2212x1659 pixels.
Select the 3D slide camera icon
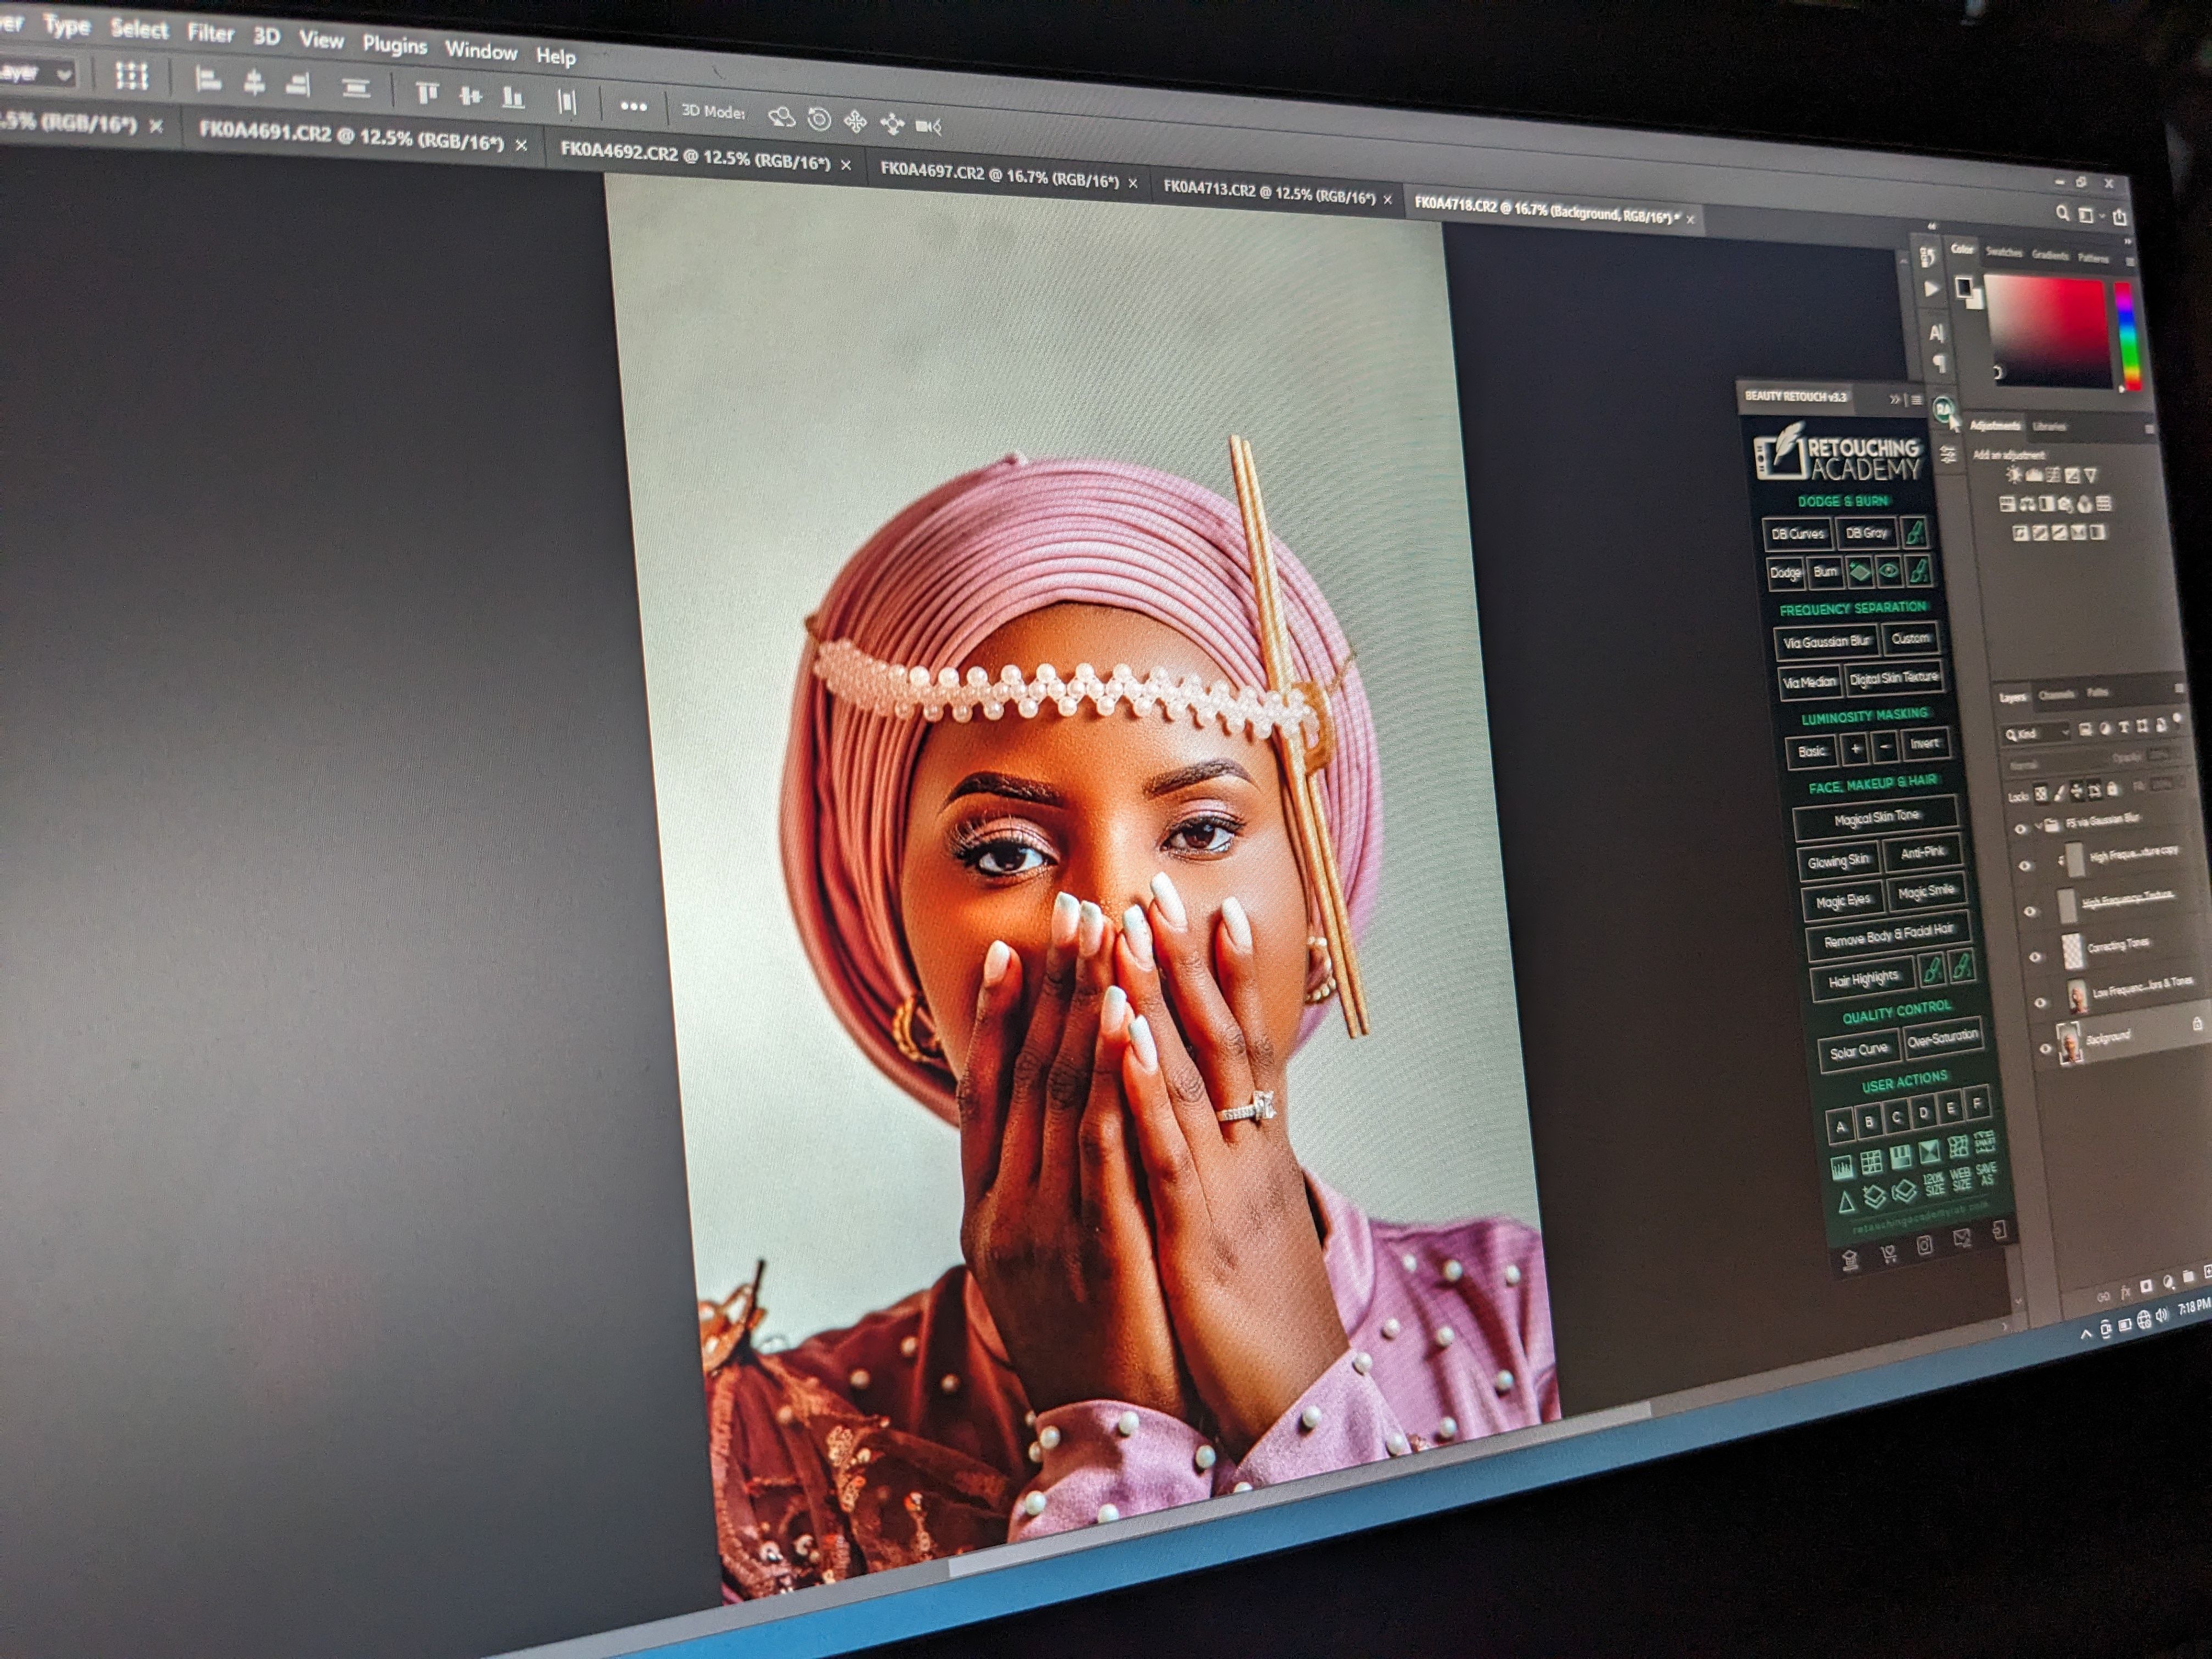[892, 124]
